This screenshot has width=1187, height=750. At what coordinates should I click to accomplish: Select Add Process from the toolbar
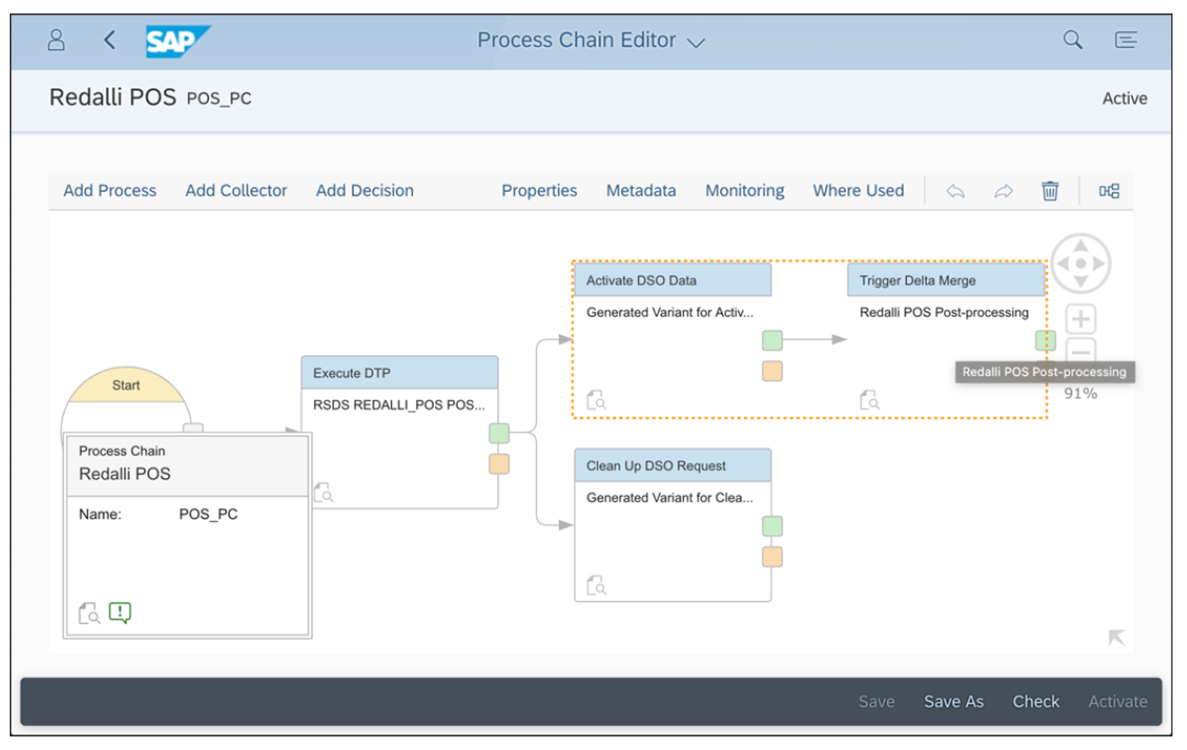tap(109, 190)
